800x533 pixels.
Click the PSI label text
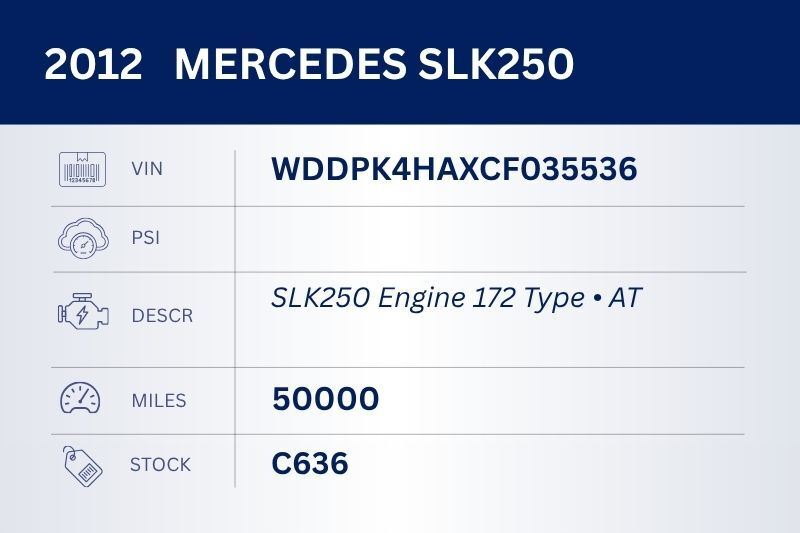pyautogui.click(x=145, y=239)
